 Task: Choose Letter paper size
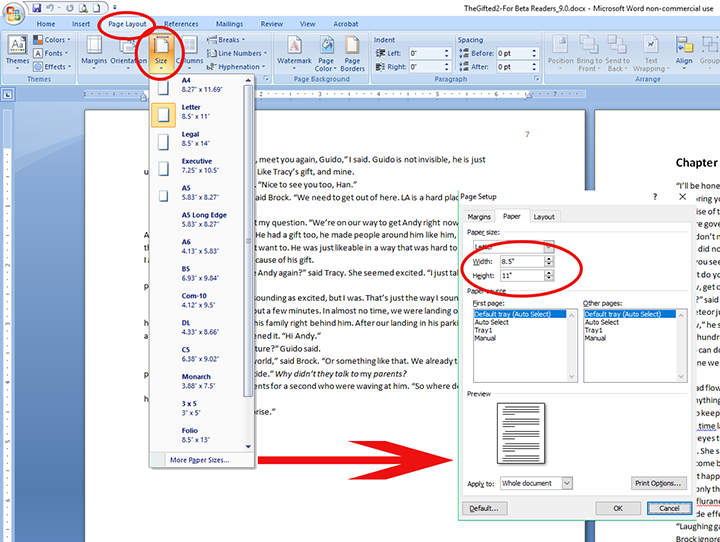[x=198, y=112]
